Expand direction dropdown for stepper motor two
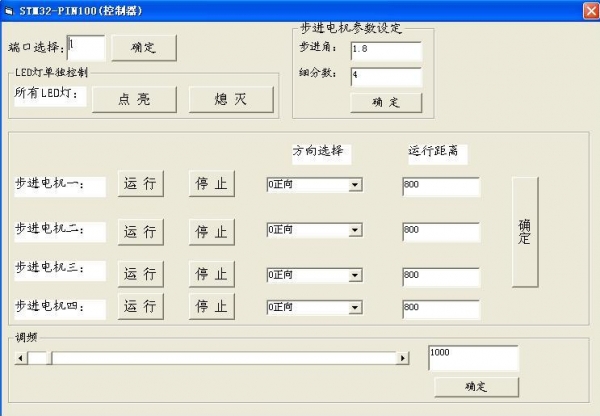600x416 pixels. point(354,230)
